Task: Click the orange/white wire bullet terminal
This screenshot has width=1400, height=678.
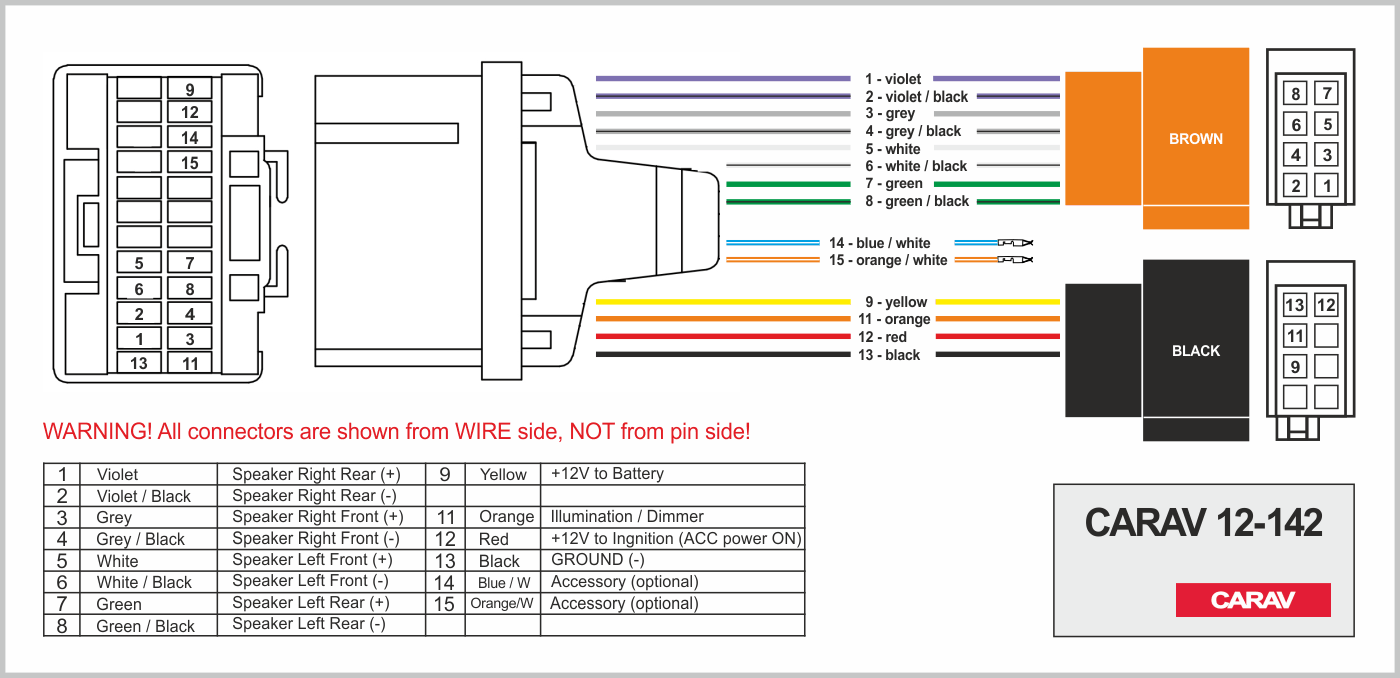Action: (x=1015, y=260)
